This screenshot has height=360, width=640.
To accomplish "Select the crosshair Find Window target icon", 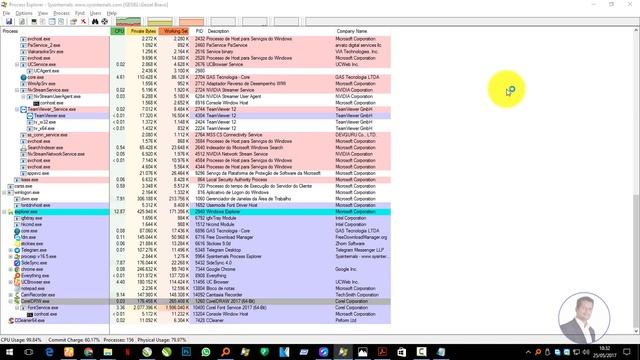I will click(104, 21).
